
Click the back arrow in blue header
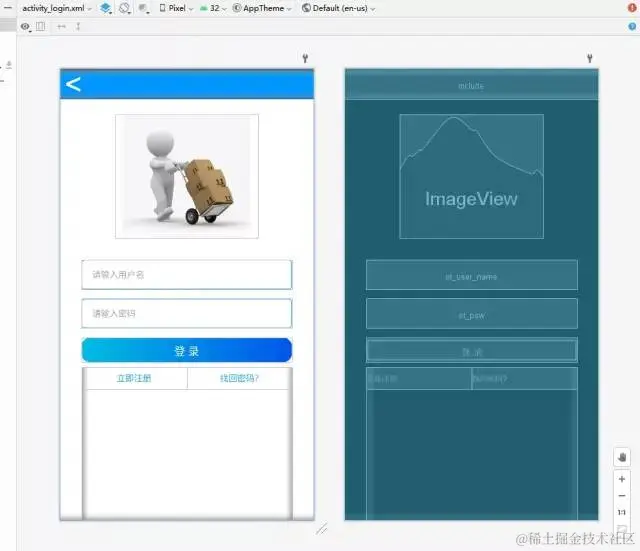pyautogui.click(x=73, y=84)
